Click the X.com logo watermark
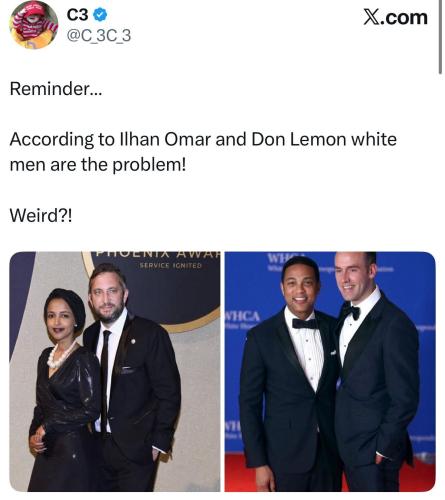The image size is (445, 500). (x=395, y=17)
